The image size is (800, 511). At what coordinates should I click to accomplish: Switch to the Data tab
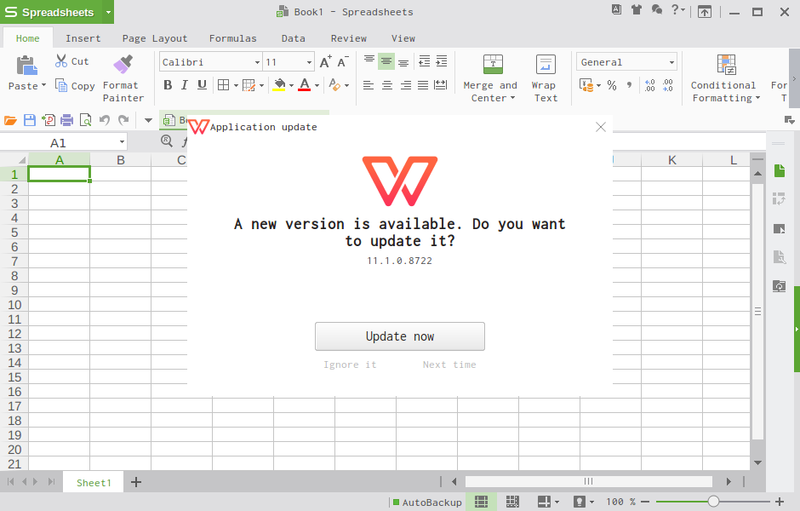click(x=293, y=38)
